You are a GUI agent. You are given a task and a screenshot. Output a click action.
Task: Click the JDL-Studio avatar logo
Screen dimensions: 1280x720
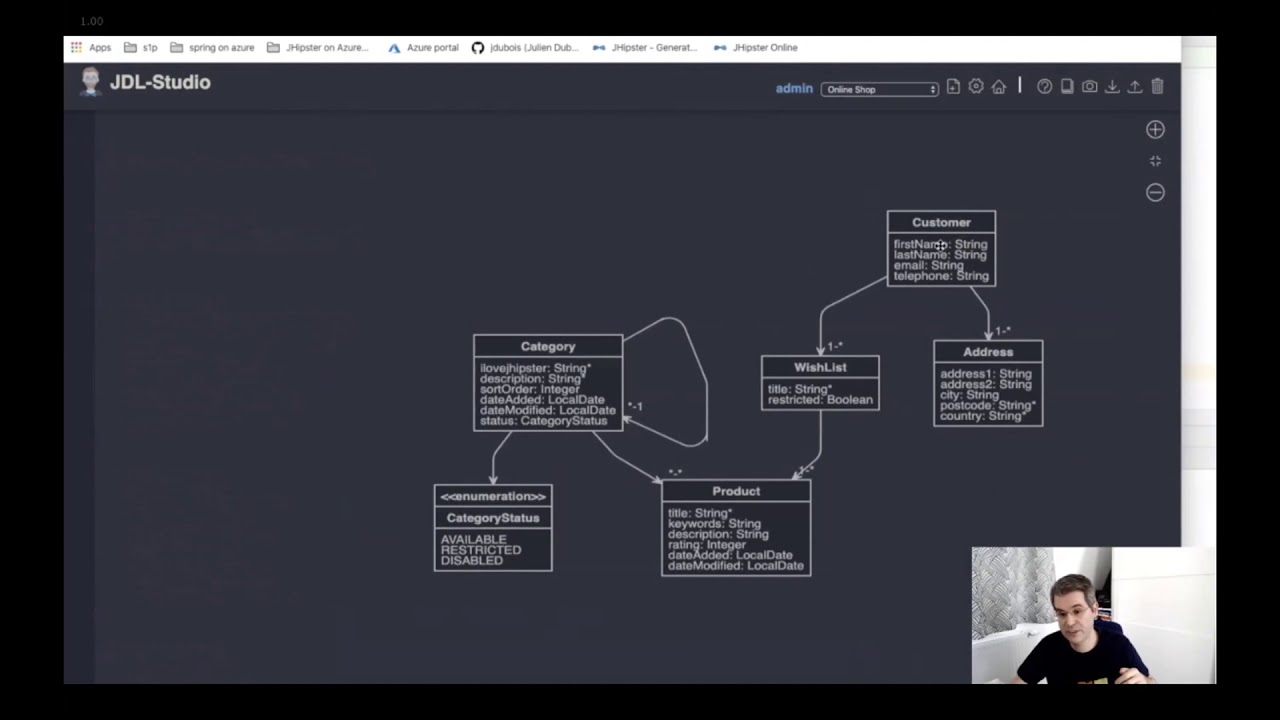point(90,82)
